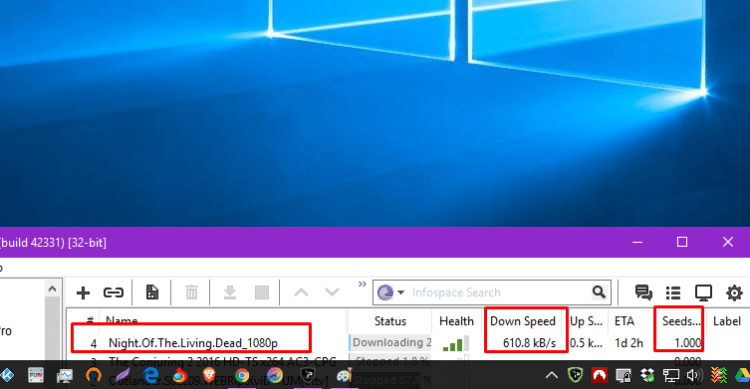
Task: Open the chat bubbles icon in toolbar
Action: pyautogui.click(x=643, y=292)
